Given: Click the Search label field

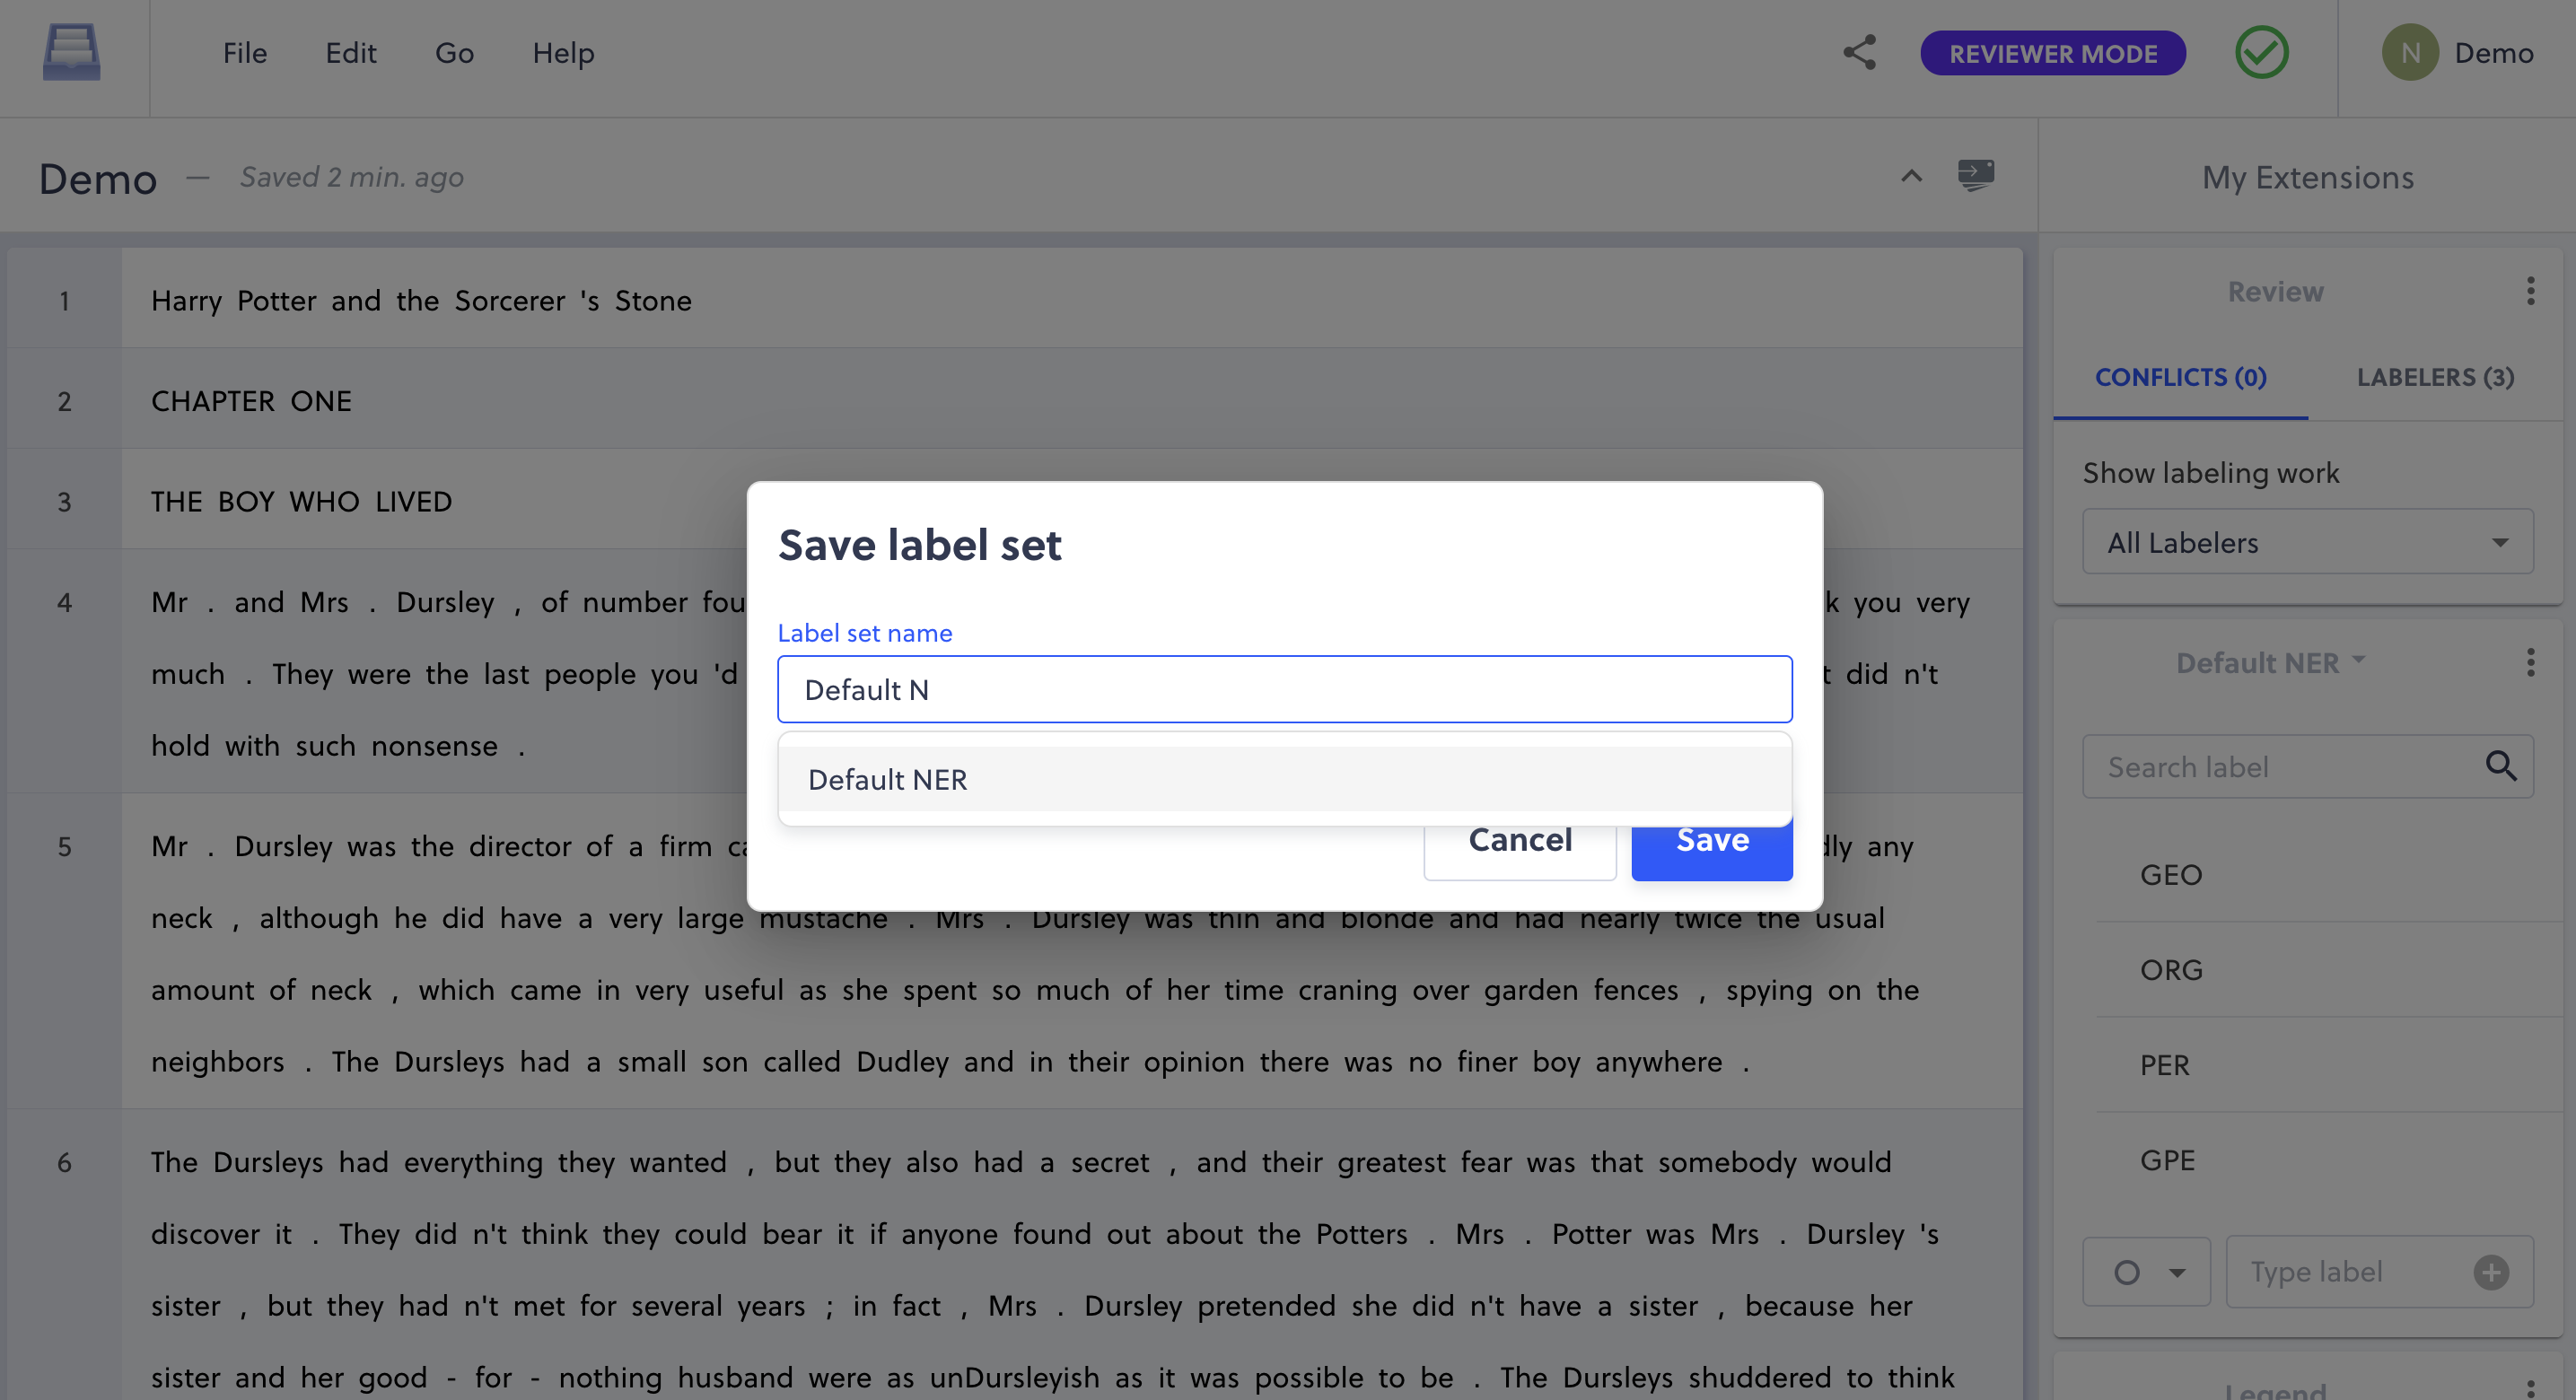Looking at the screenshot, I should [2307, 766].
